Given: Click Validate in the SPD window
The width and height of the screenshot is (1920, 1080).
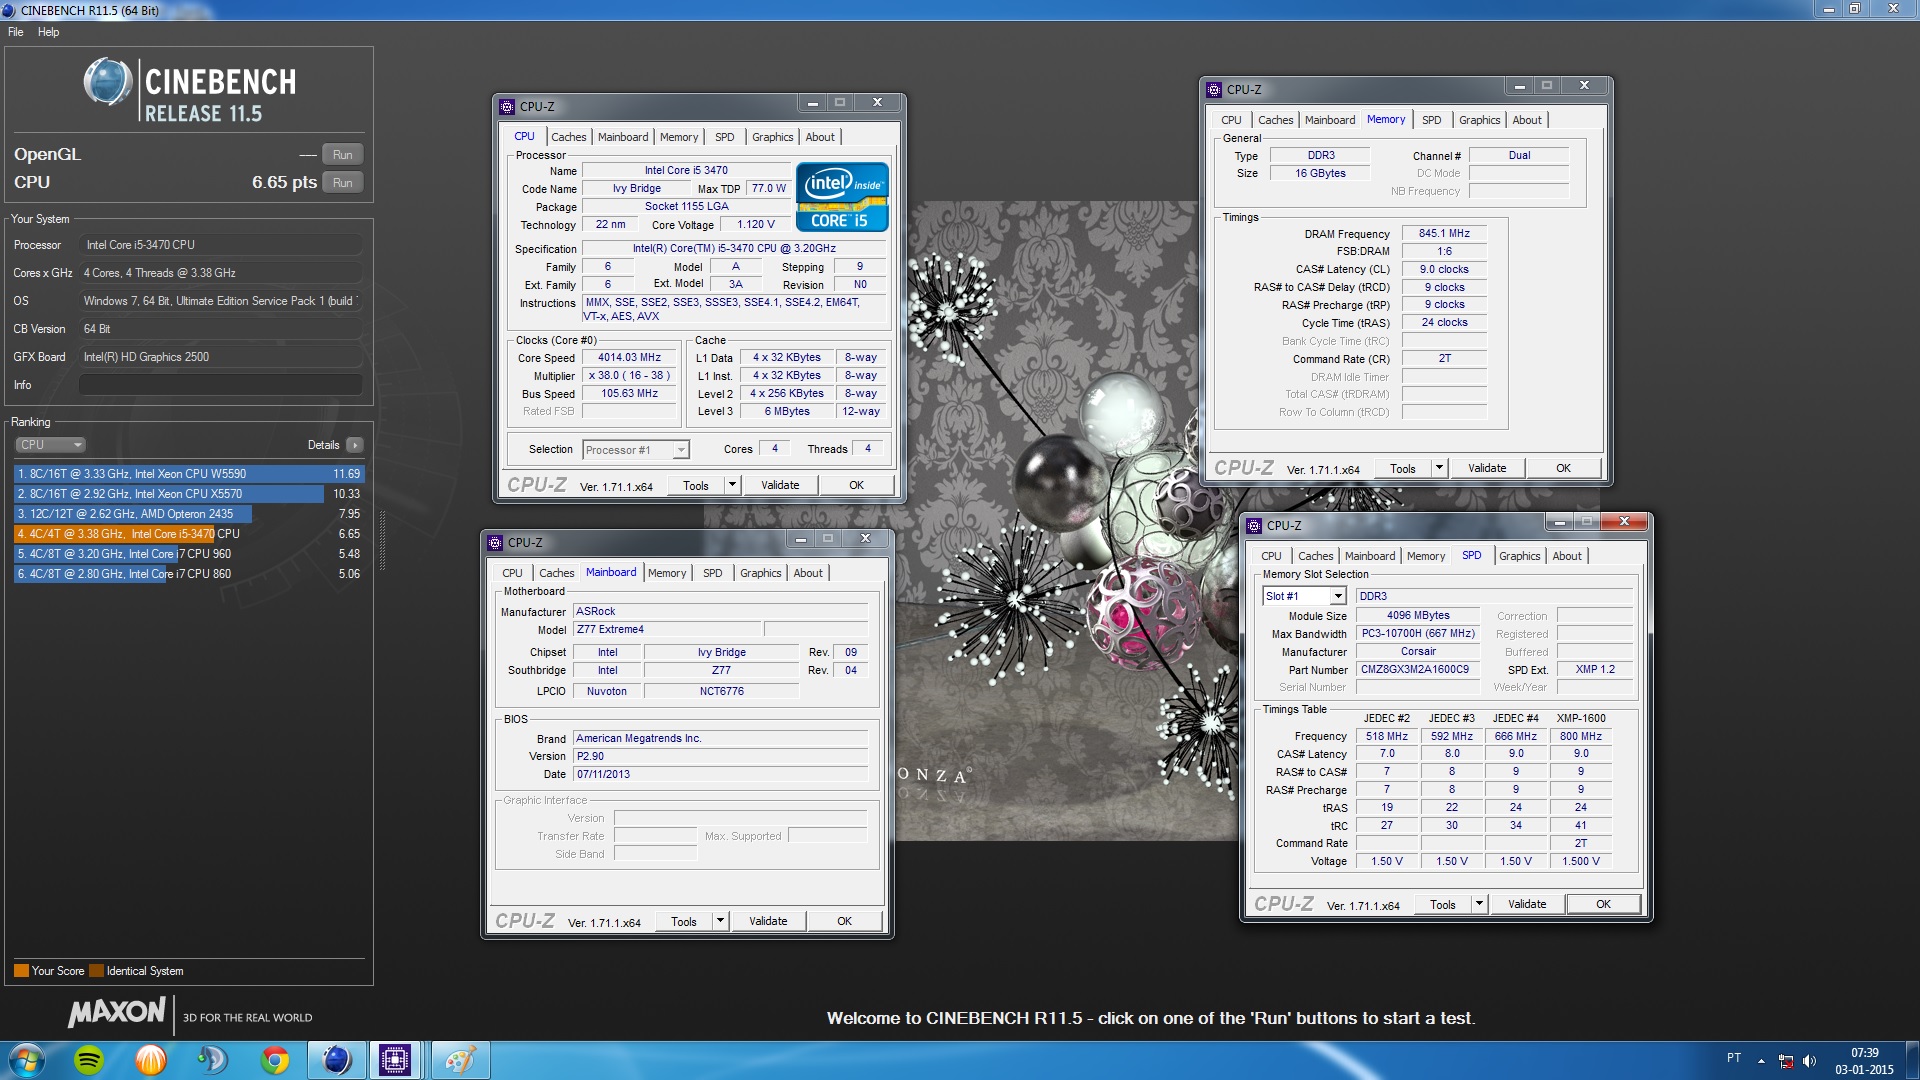Looking at the screenshot, I should (1527, 904).
